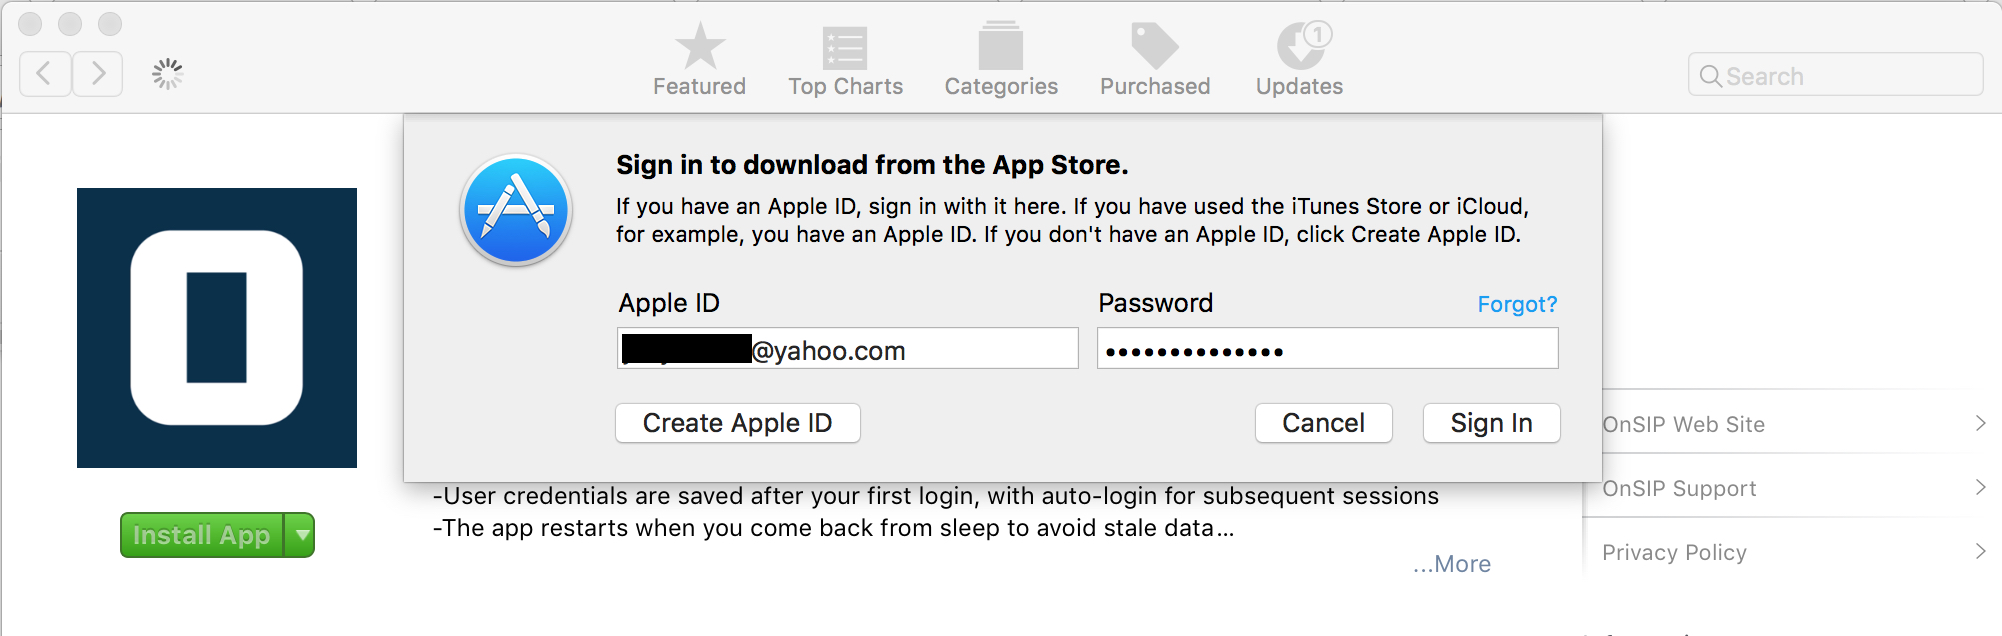The height and width of the screenshot is (636, 2002).
Task: Click into the Password field
Action: coord(1327,349)
